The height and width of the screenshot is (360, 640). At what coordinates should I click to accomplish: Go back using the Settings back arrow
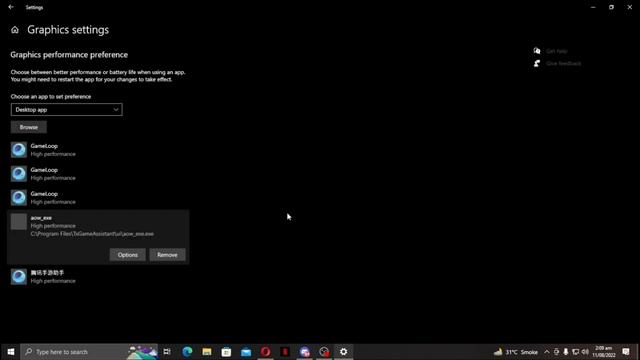(11, 7)
